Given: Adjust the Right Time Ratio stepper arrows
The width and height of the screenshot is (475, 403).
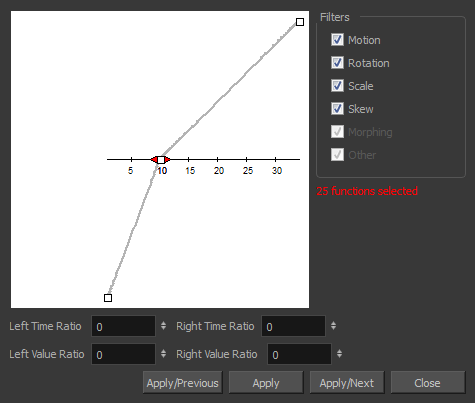Looking at the screenshot, I should 333,326.
